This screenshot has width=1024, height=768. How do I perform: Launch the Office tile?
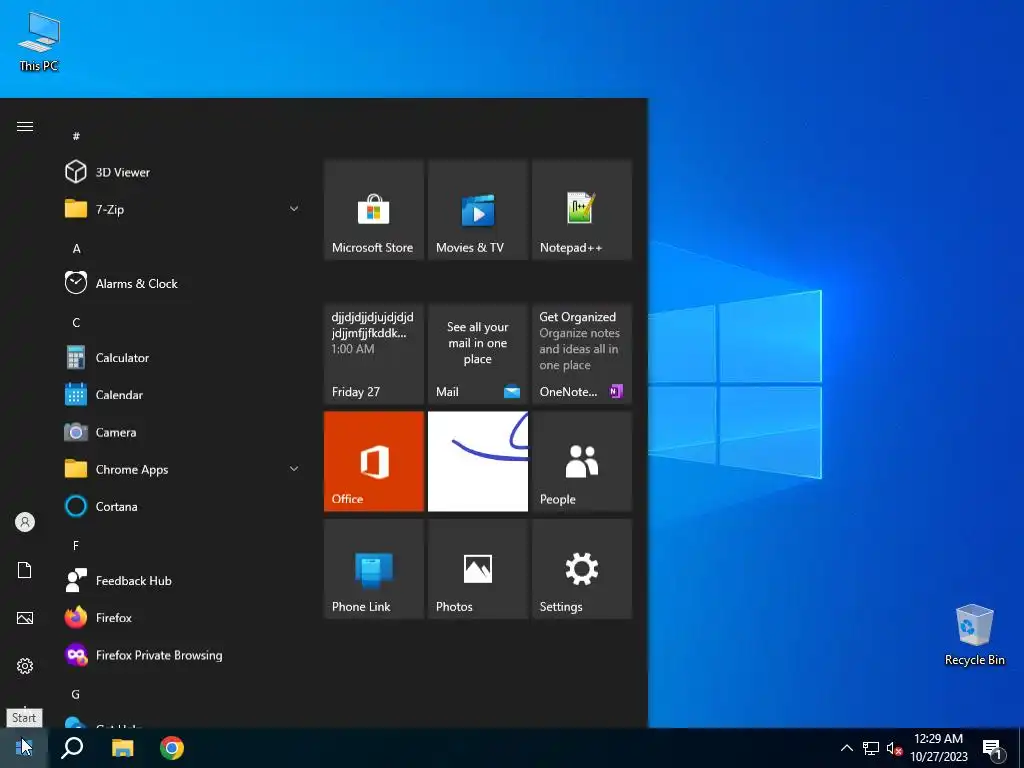pyautogui.click(x=374, y=461)
